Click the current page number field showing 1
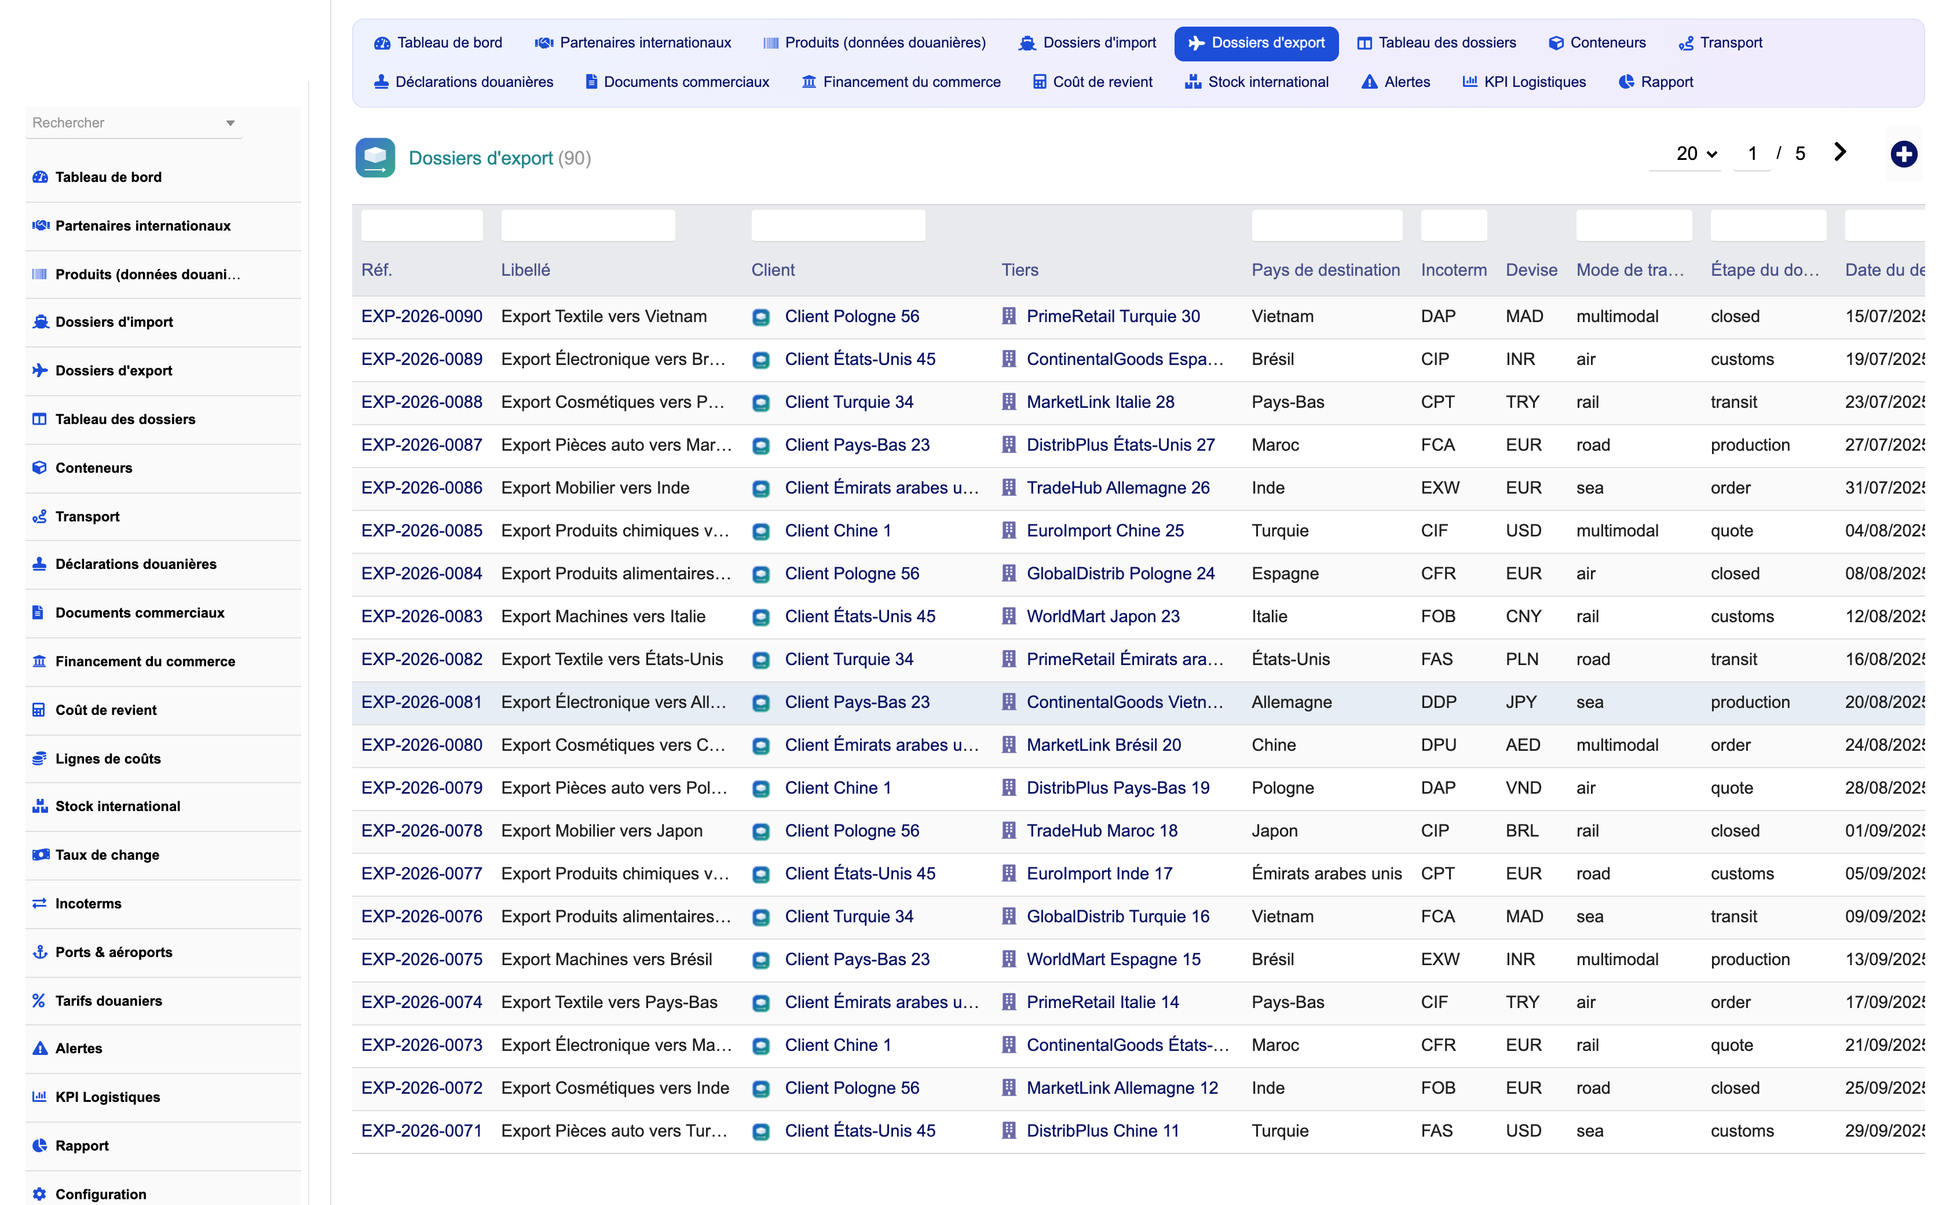This screenshot has height=1205, width=1946. [x=1752, y=154]
